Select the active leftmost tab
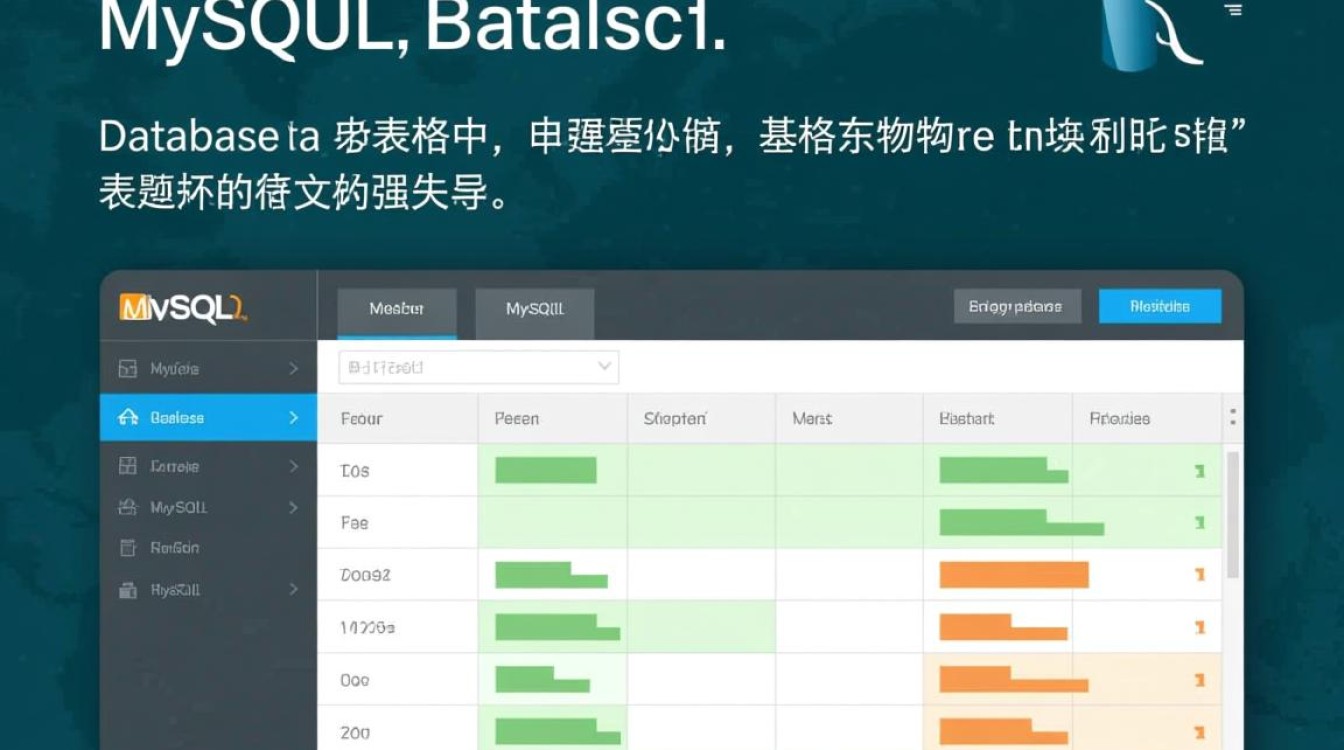 pyautogui.click(x=398, y=309)
